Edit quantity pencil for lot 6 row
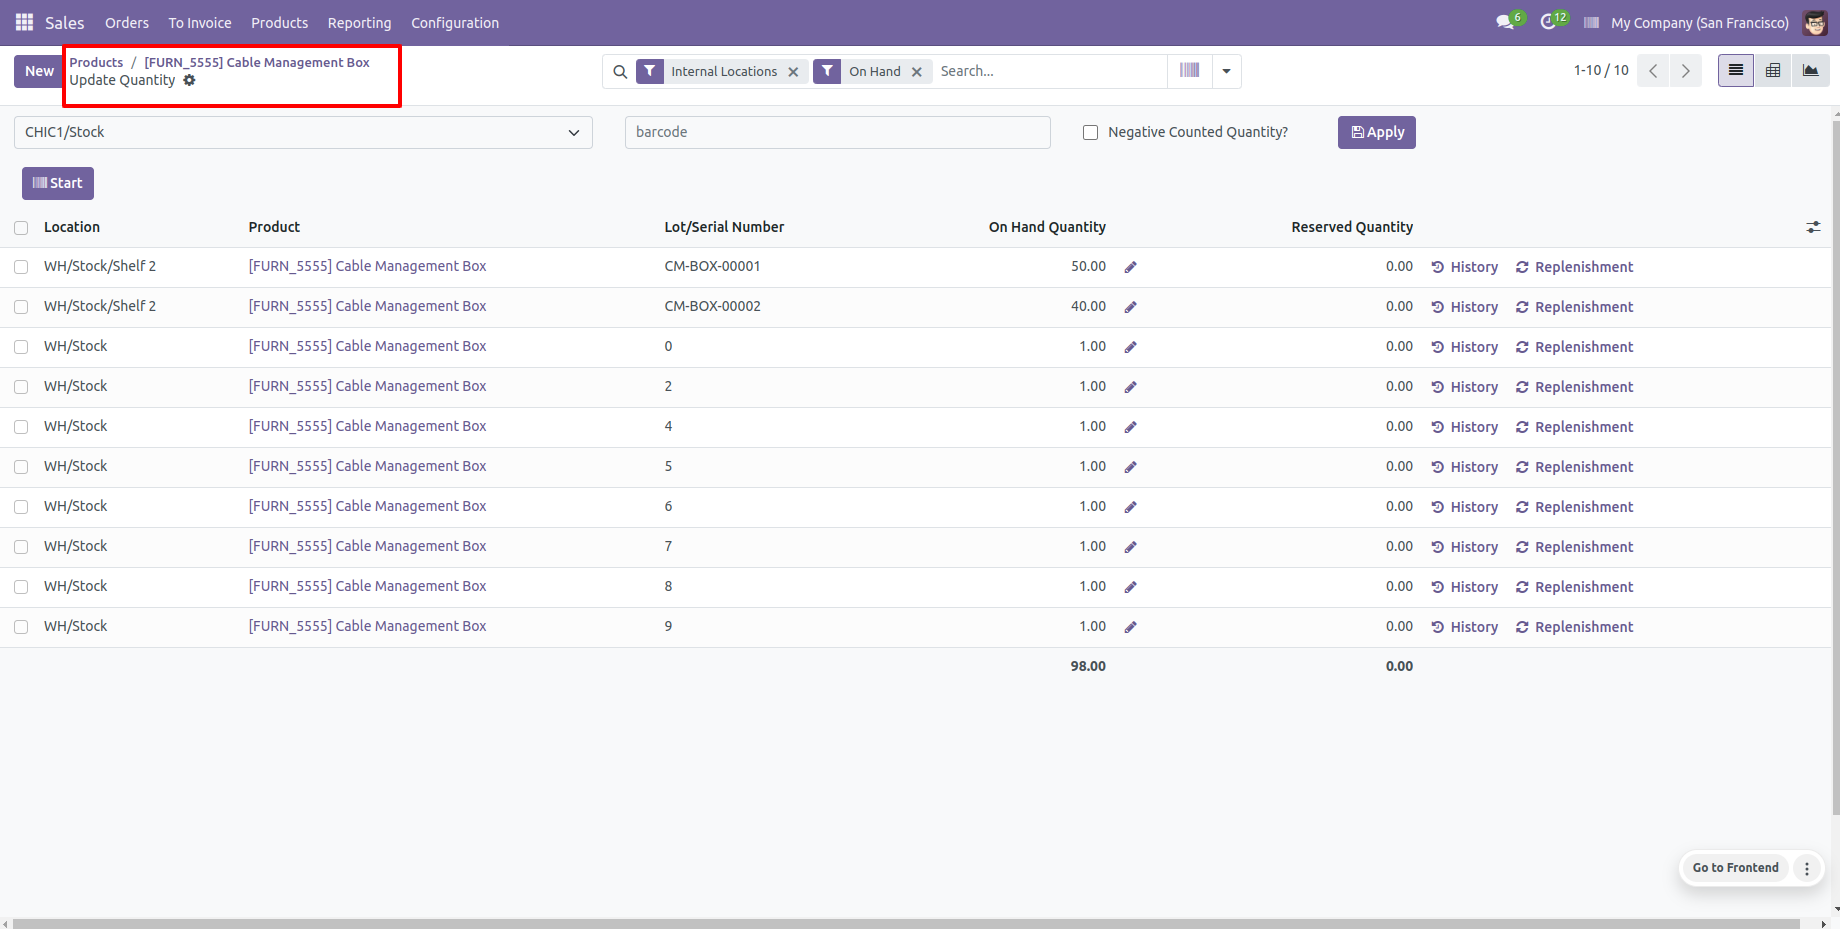This screenshot has width=1840, height=929. pos(1130,507)
